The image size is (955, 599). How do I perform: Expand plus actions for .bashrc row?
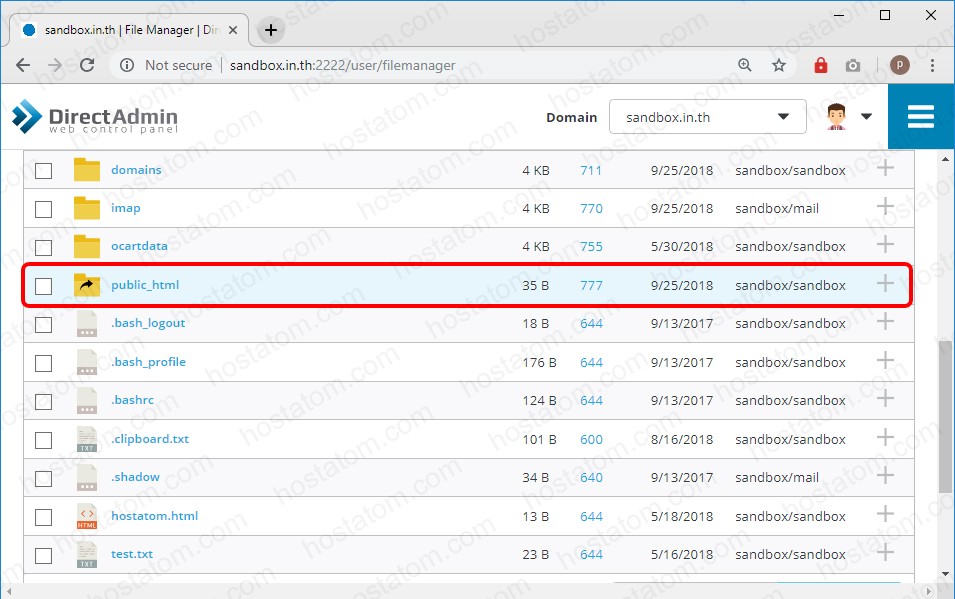tap(885, 398)
